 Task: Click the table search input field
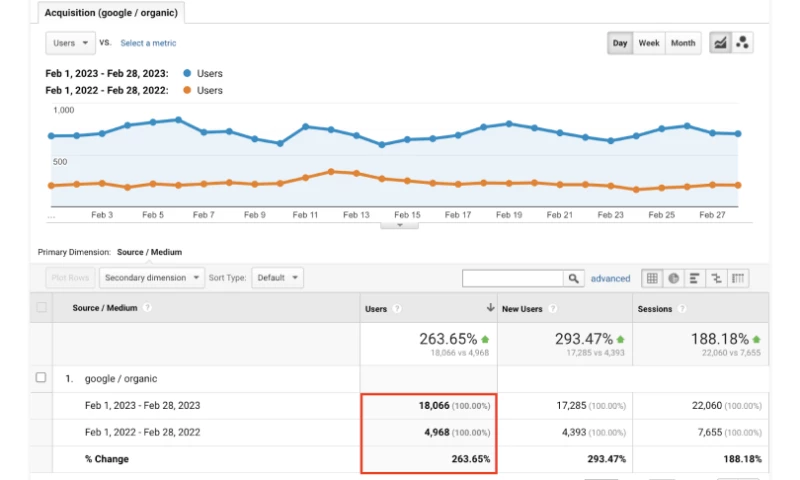pyautogui.click(x=512, y=278)
